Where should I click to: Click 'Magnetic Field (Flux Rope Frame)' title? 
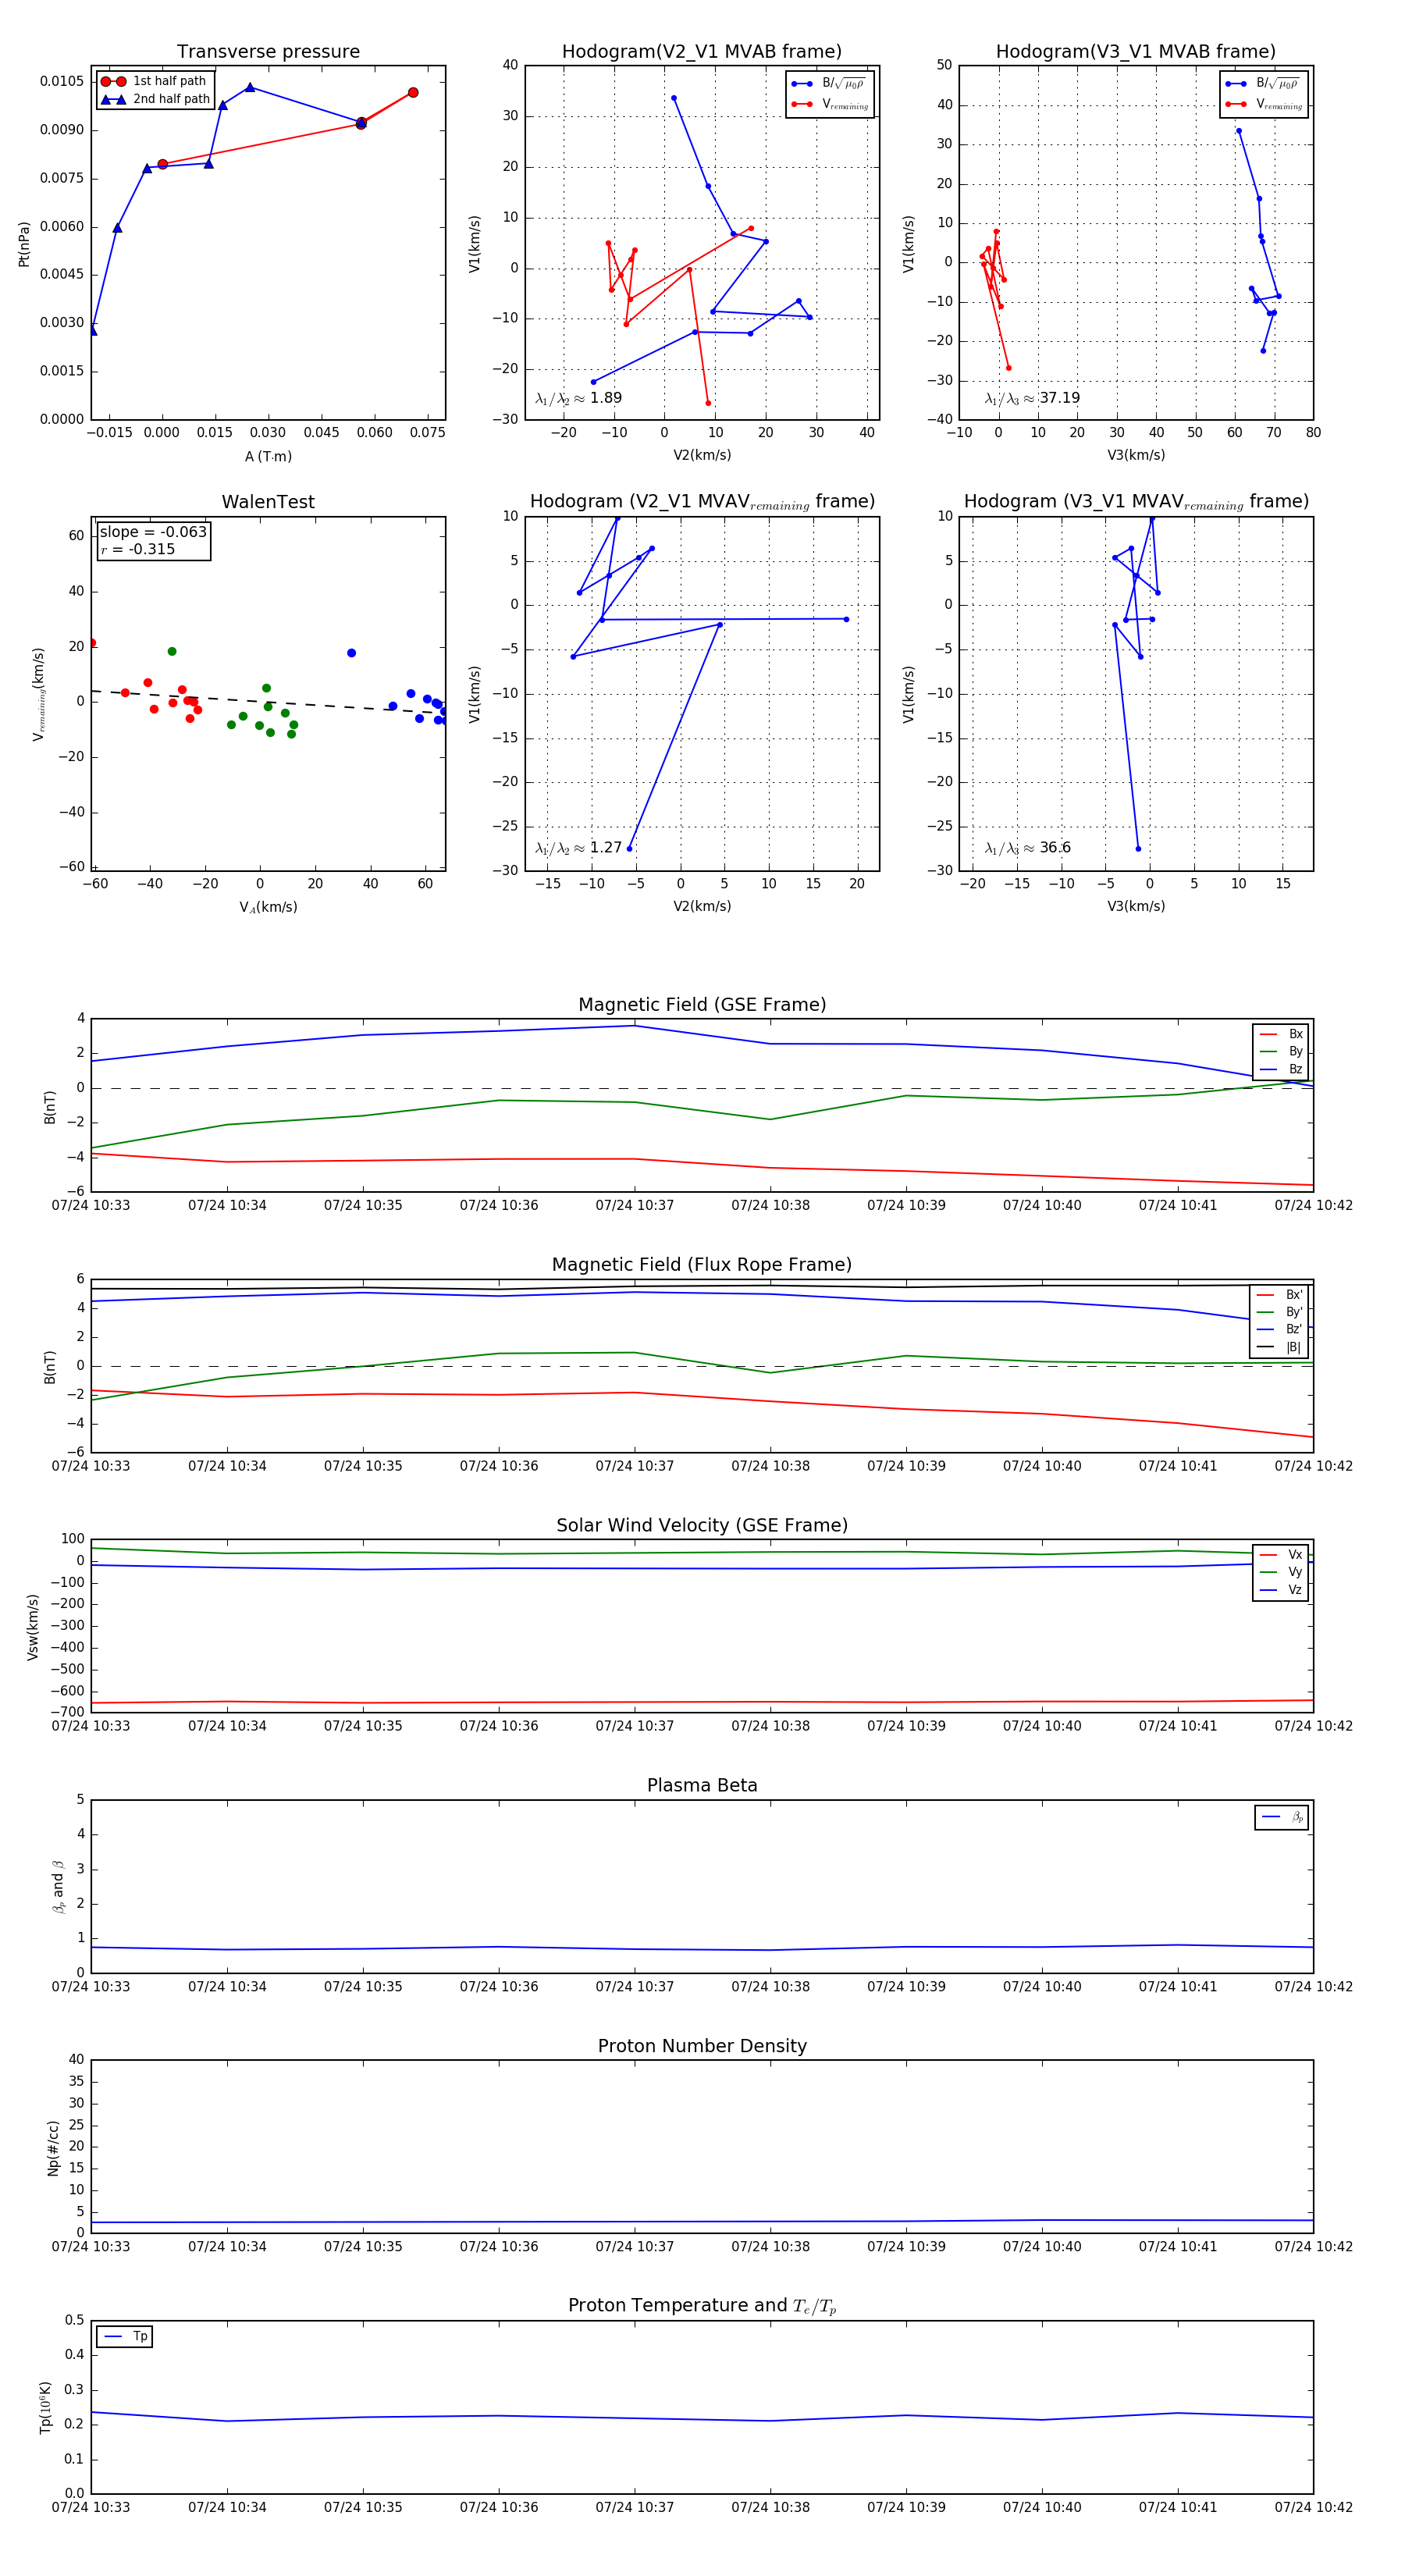pos(702,1265)
